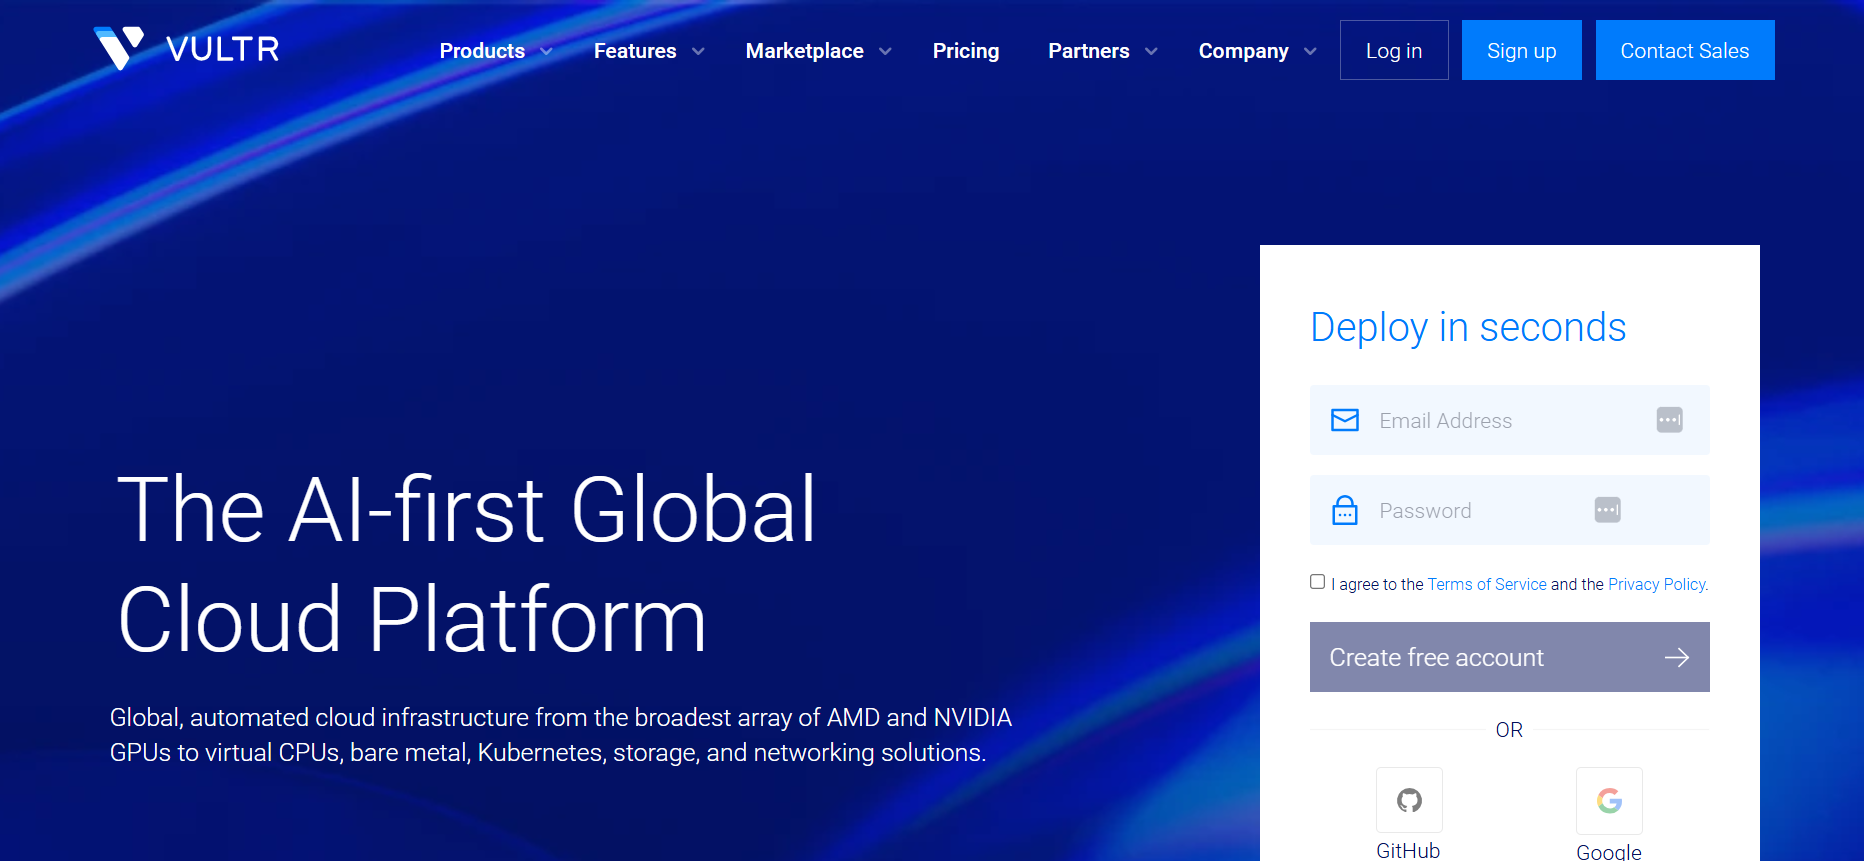Expand the Features dropdown chevron
1864x861 pixels.
[x=698, y=52]
